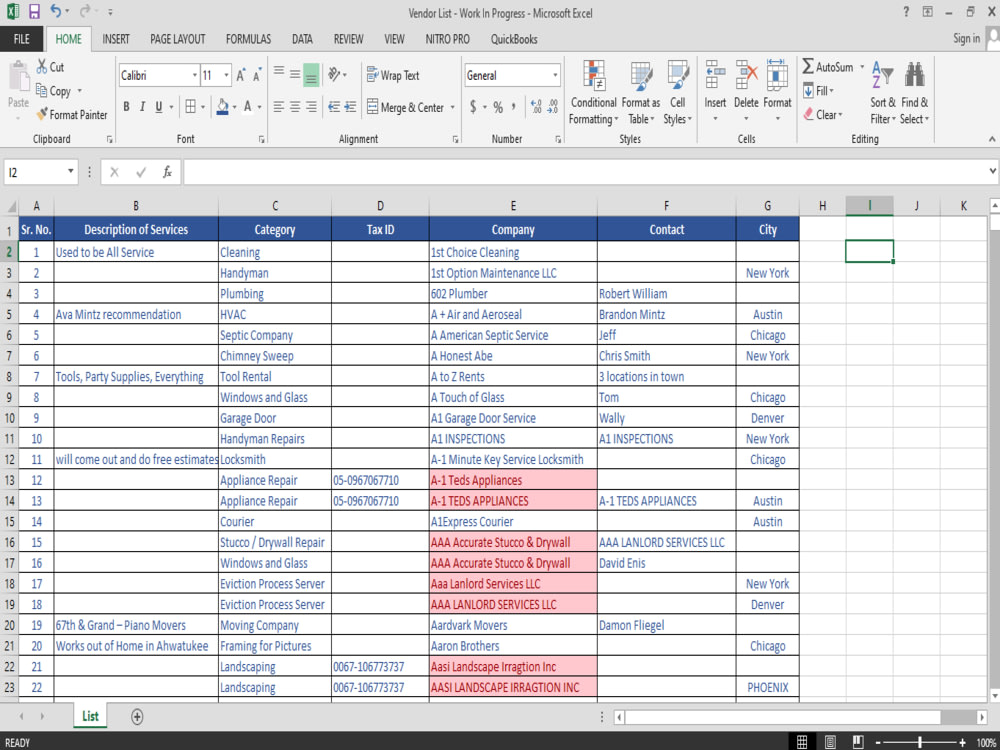The height and width of the screenshot is (750, 1000).
Task: Decrease font size with small A icon
Action: click(257, 75)
